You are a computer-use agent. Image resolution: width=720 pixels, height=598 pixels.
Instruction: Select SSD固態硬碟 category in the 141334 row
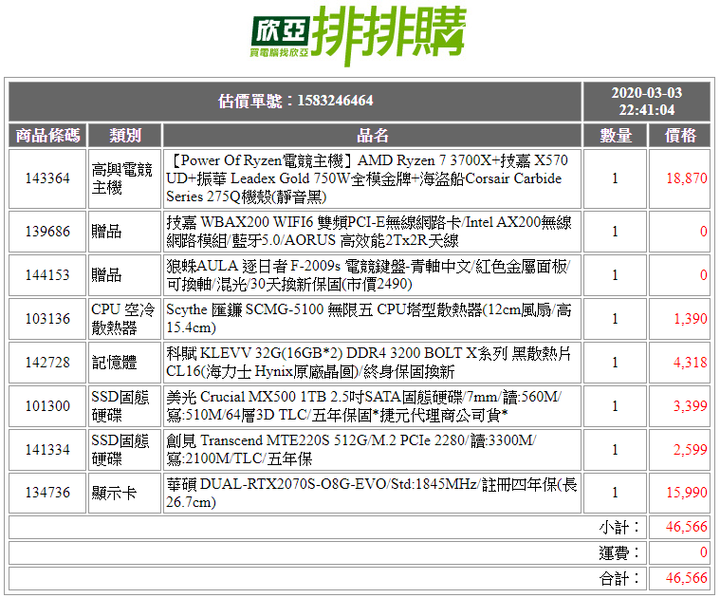click(120, 450)
